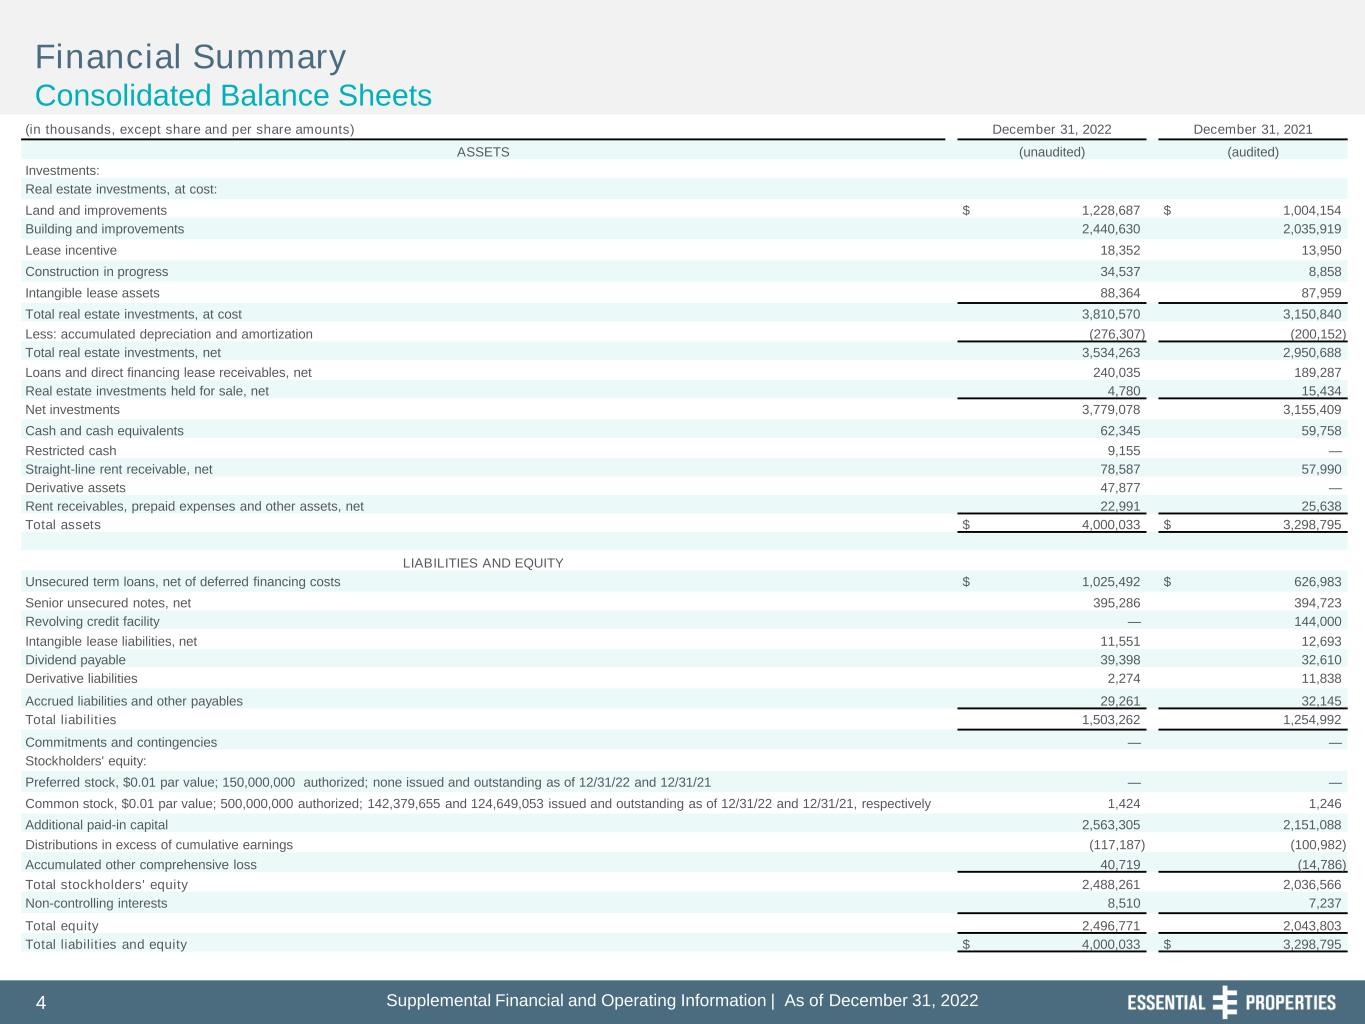Viewport: 1365px width, 1024px height.
Task: Click the Essential Properties logo icon
Action: tap(1224, 1002)
